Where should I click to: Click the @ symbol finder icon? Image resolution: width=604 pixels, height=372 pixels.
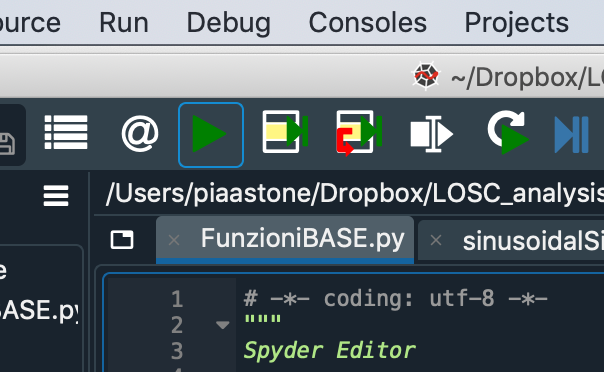coord(140,134)
